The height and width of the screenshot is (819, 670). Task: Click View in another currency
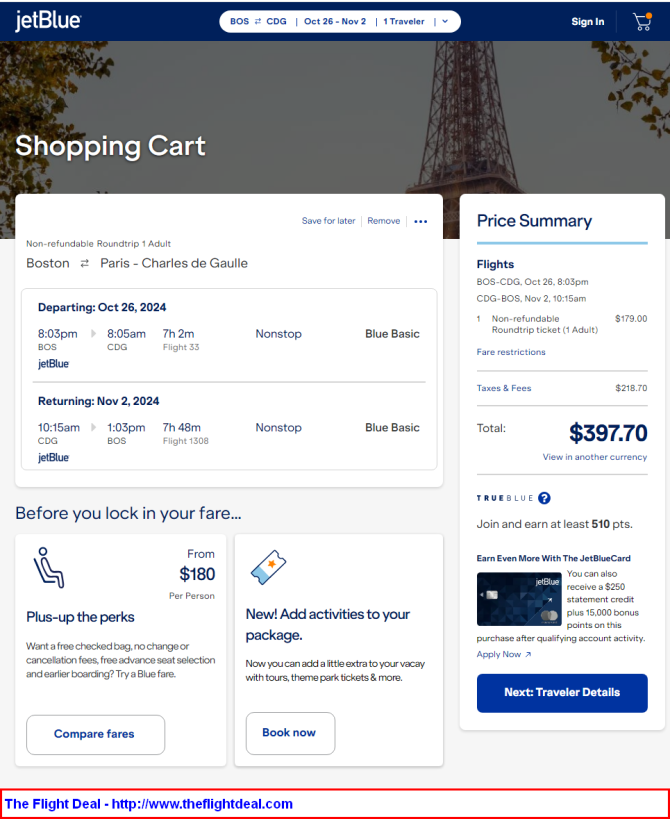595,457
